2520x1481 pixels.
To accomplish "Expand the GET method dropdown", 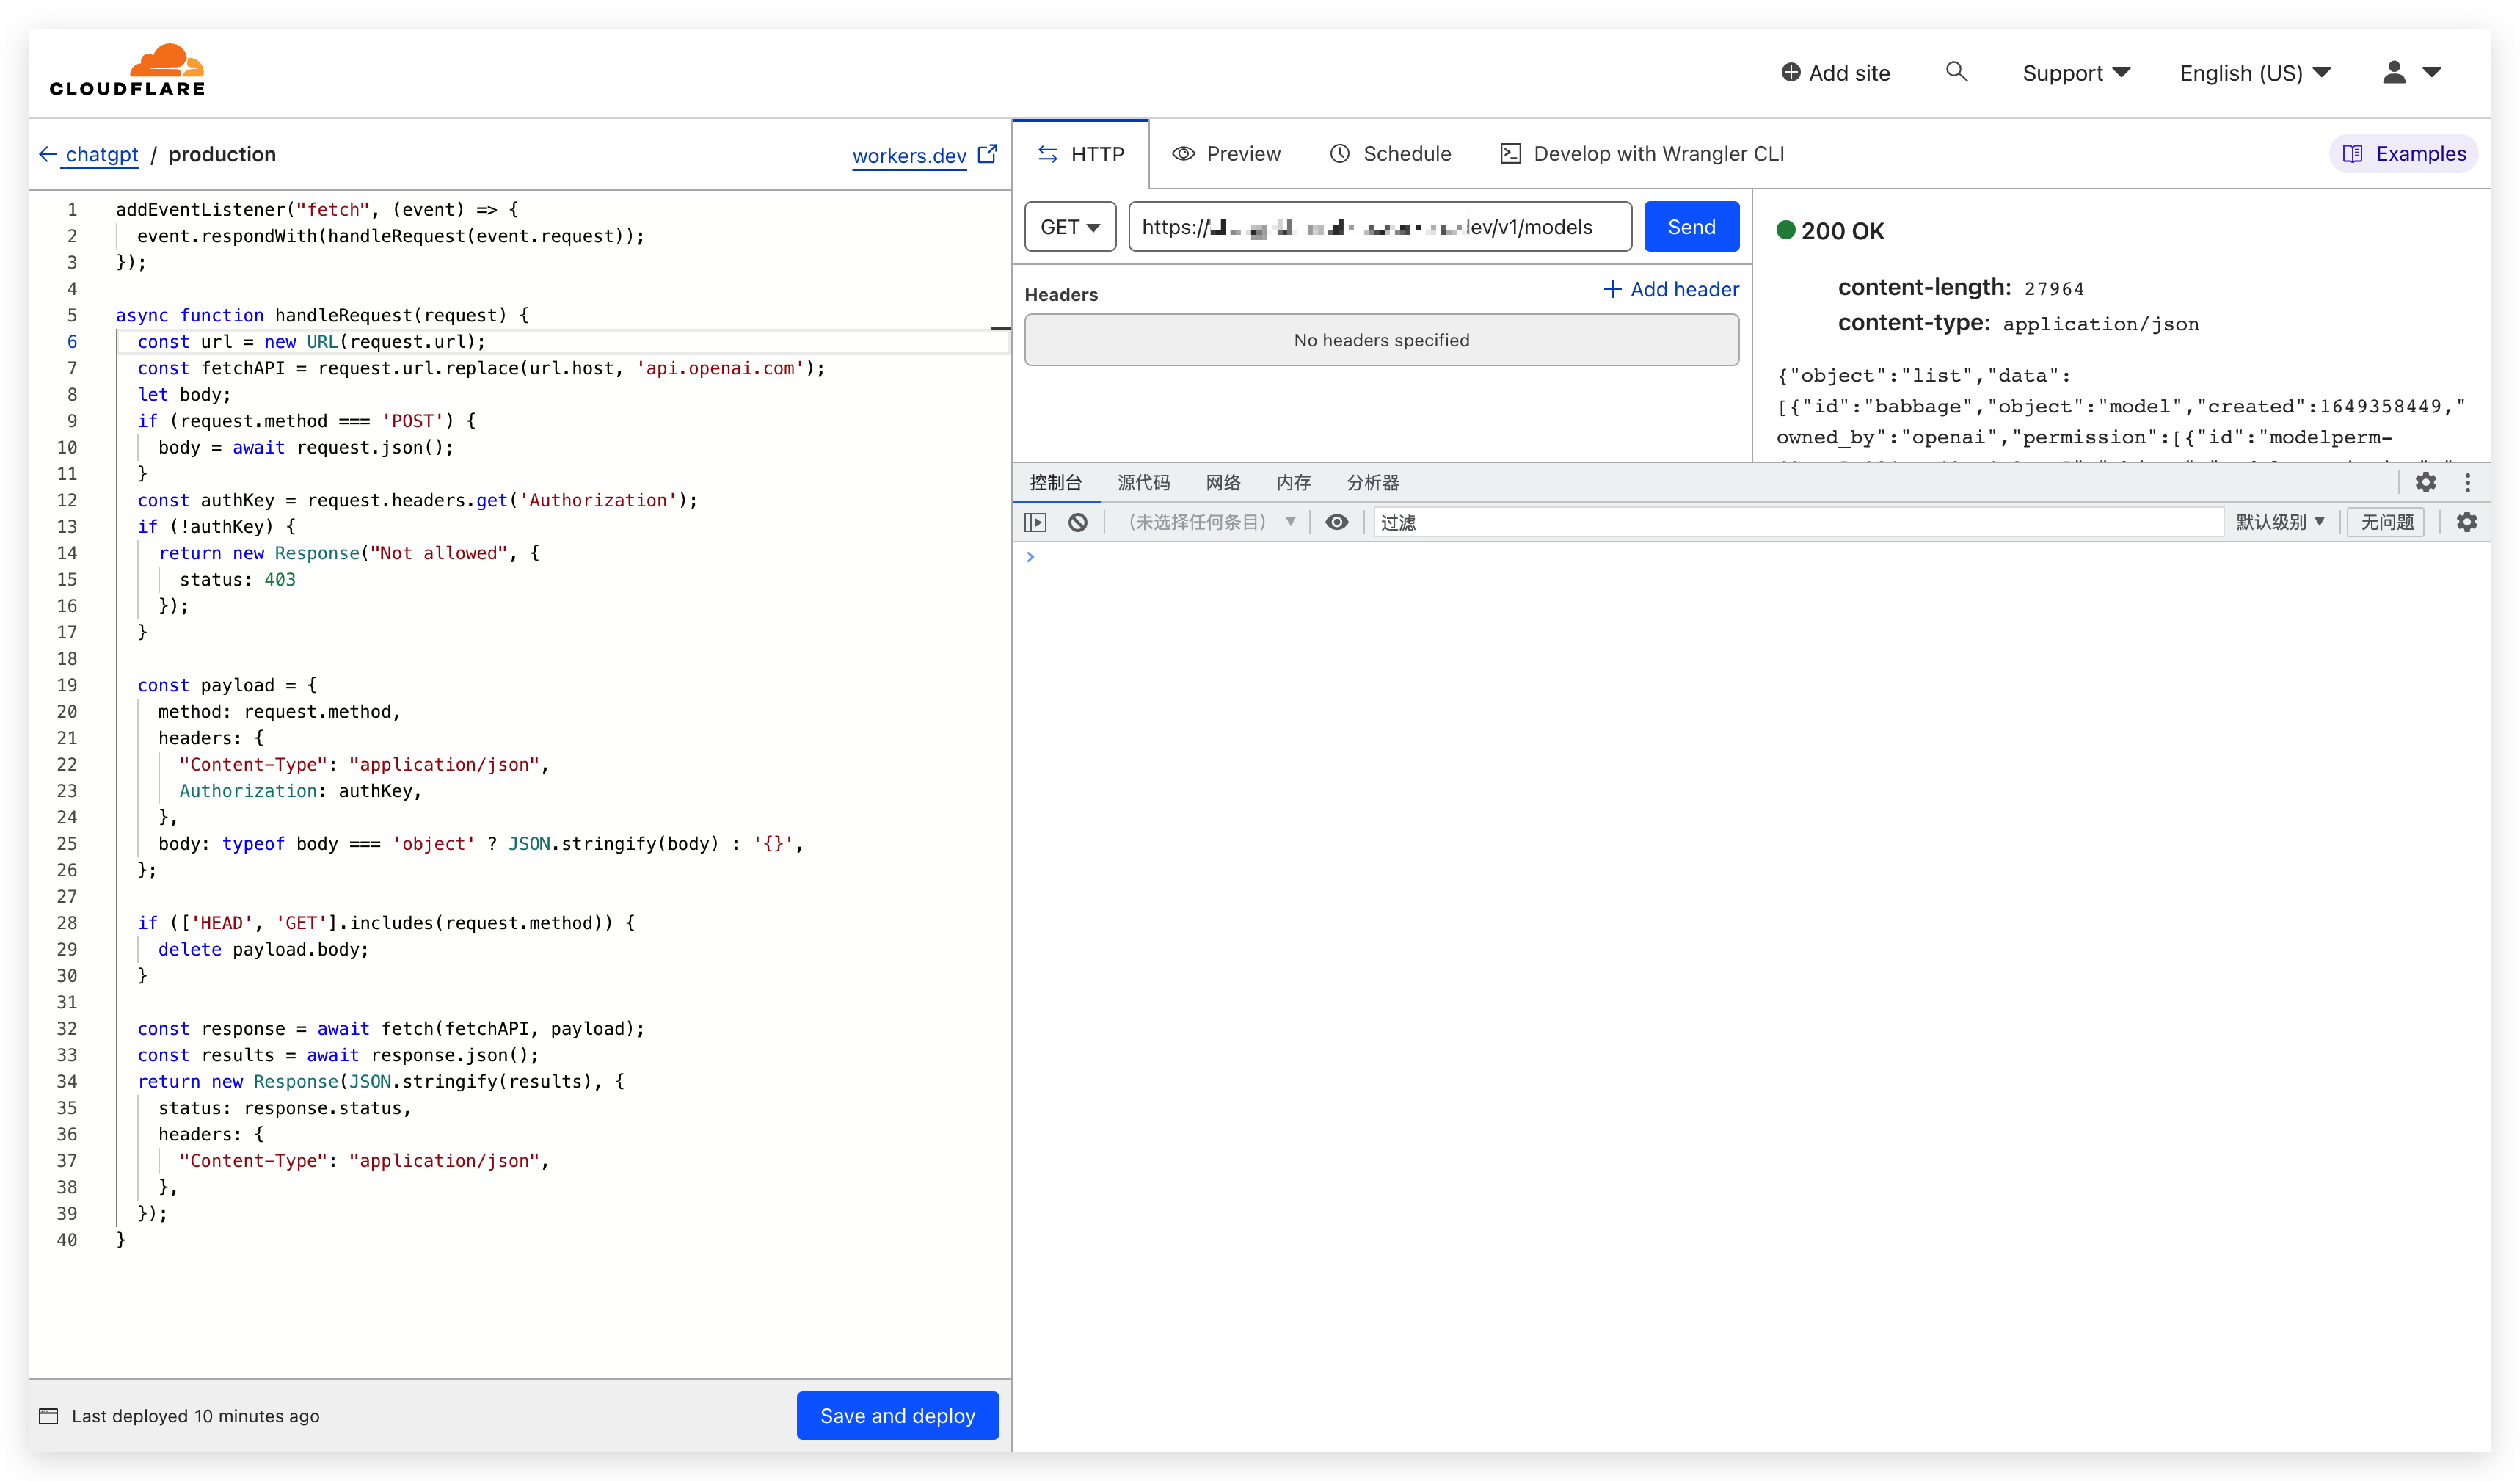I will (x=1069, y=227).
